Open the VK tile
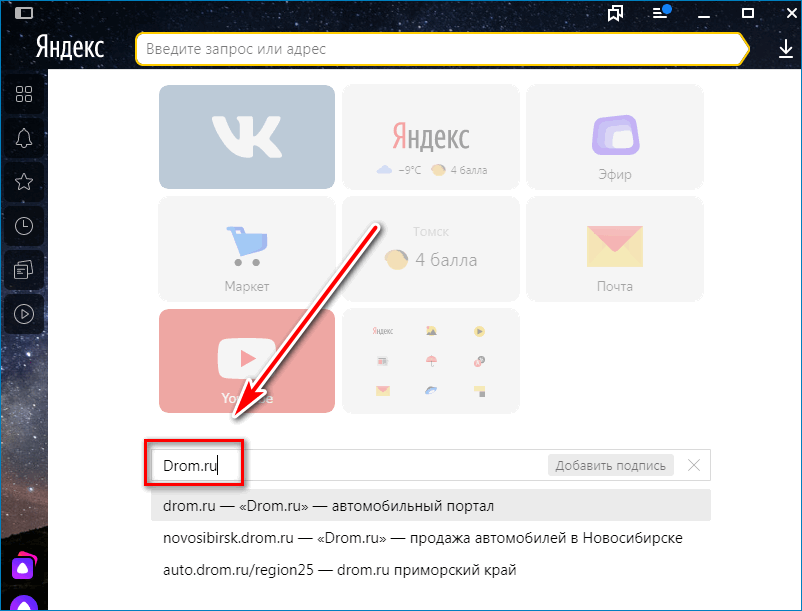802x611 pixels. 246,137
